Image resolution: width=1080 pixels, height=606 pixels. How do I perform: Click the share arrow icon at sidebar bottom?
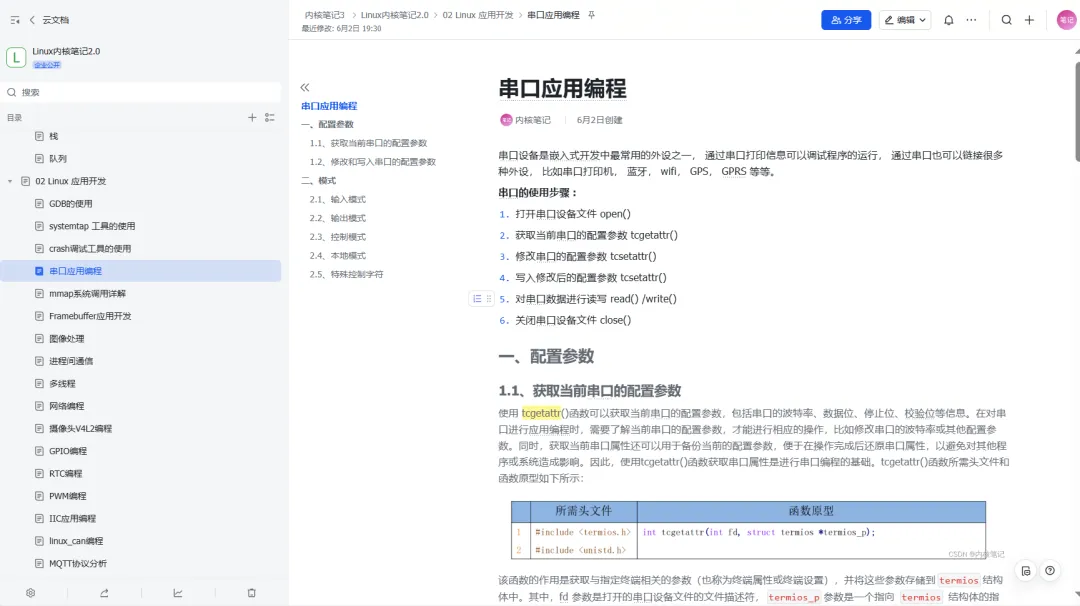tap(104, 593)
